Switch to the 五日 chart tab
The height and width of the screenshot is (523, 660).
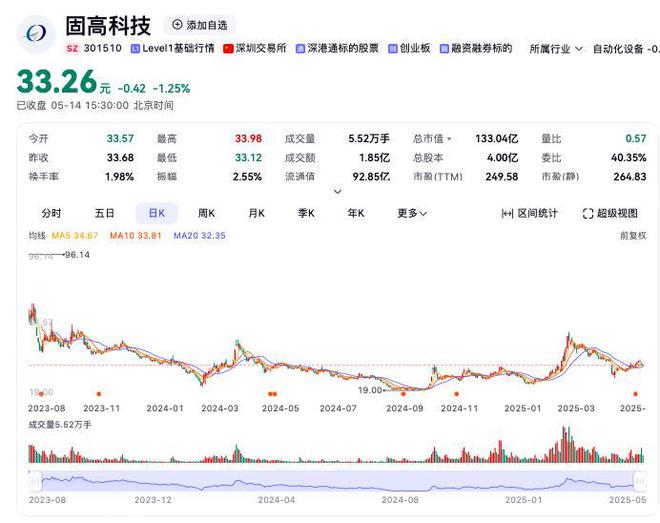[104, 214]
